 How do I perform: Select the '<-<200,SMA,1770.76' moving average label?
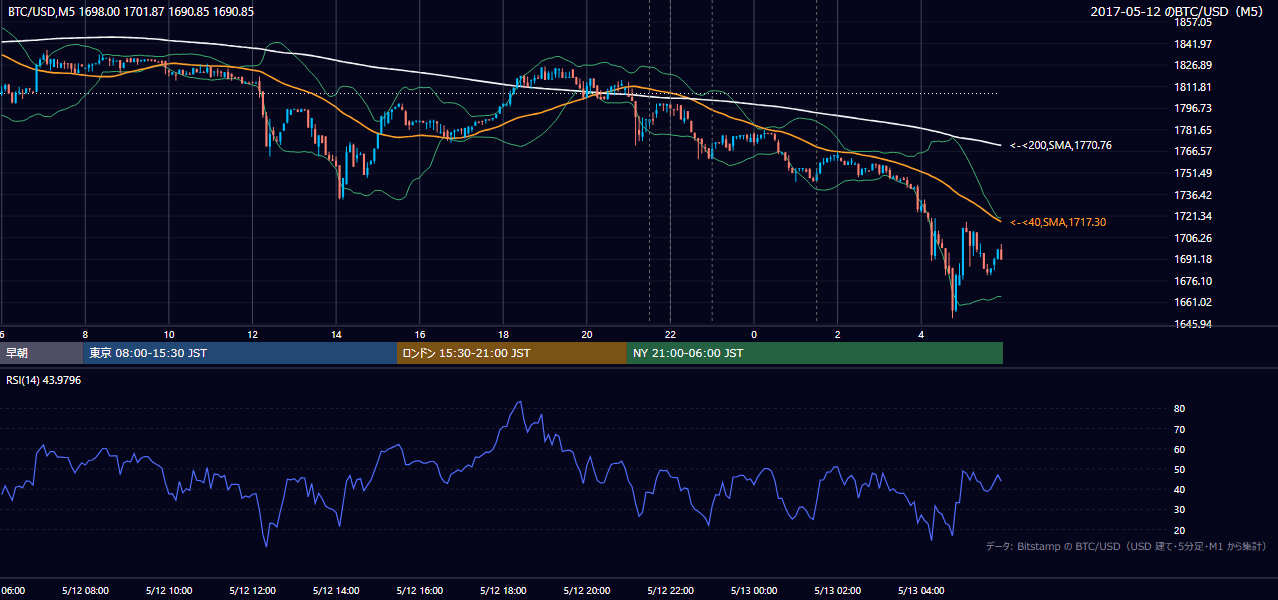click(1060, 145)
